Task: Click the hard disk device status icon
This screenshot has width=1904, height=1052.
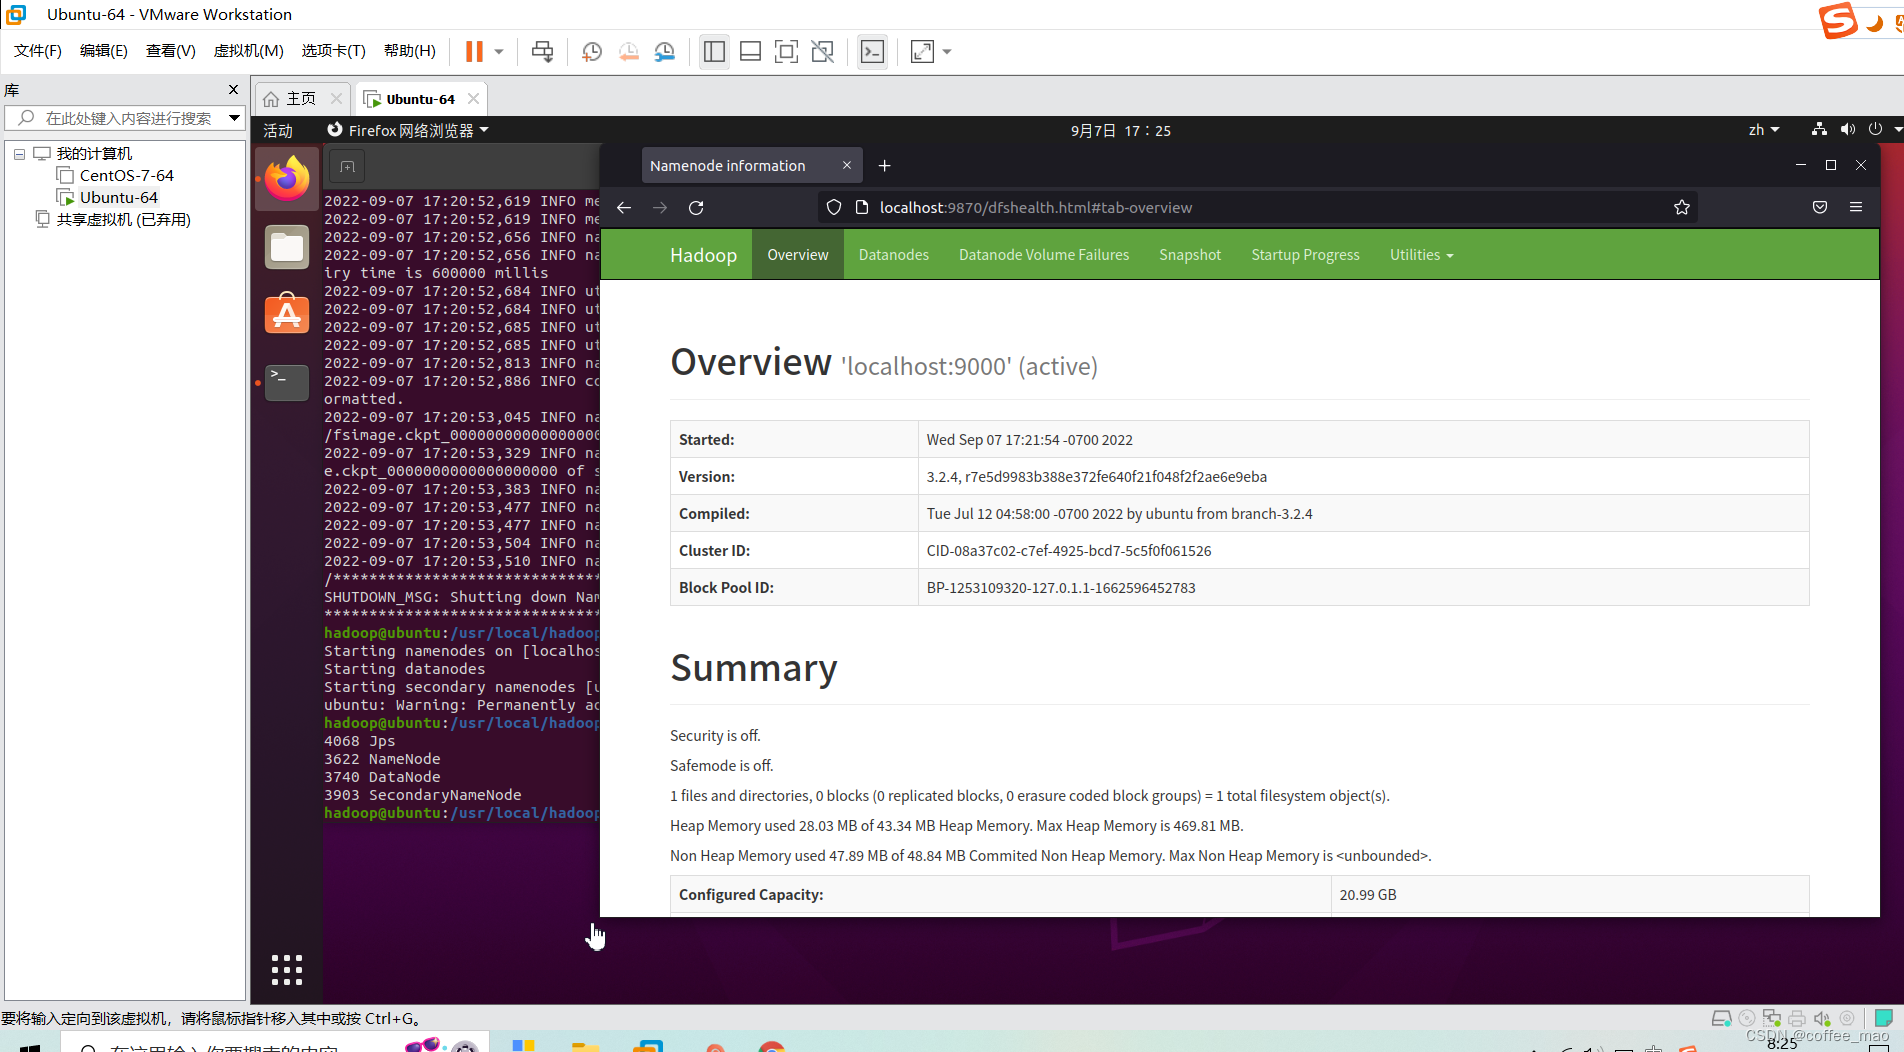Action: pyautogui.click(x=1721, y=1019)
